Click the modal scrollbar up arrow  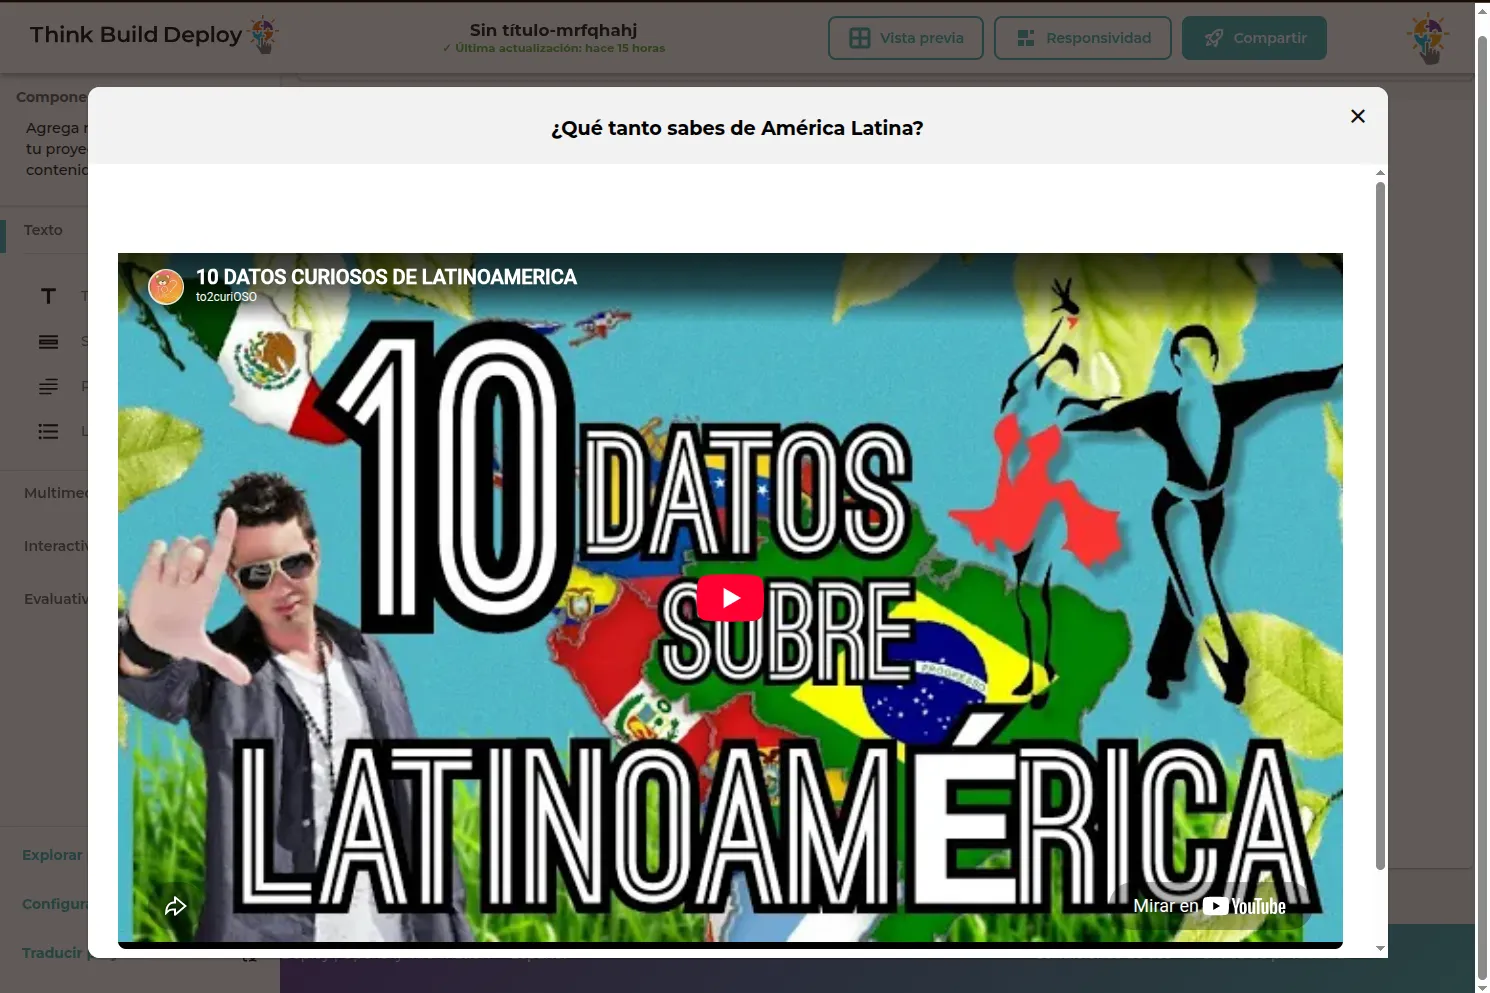[1380, 173]
